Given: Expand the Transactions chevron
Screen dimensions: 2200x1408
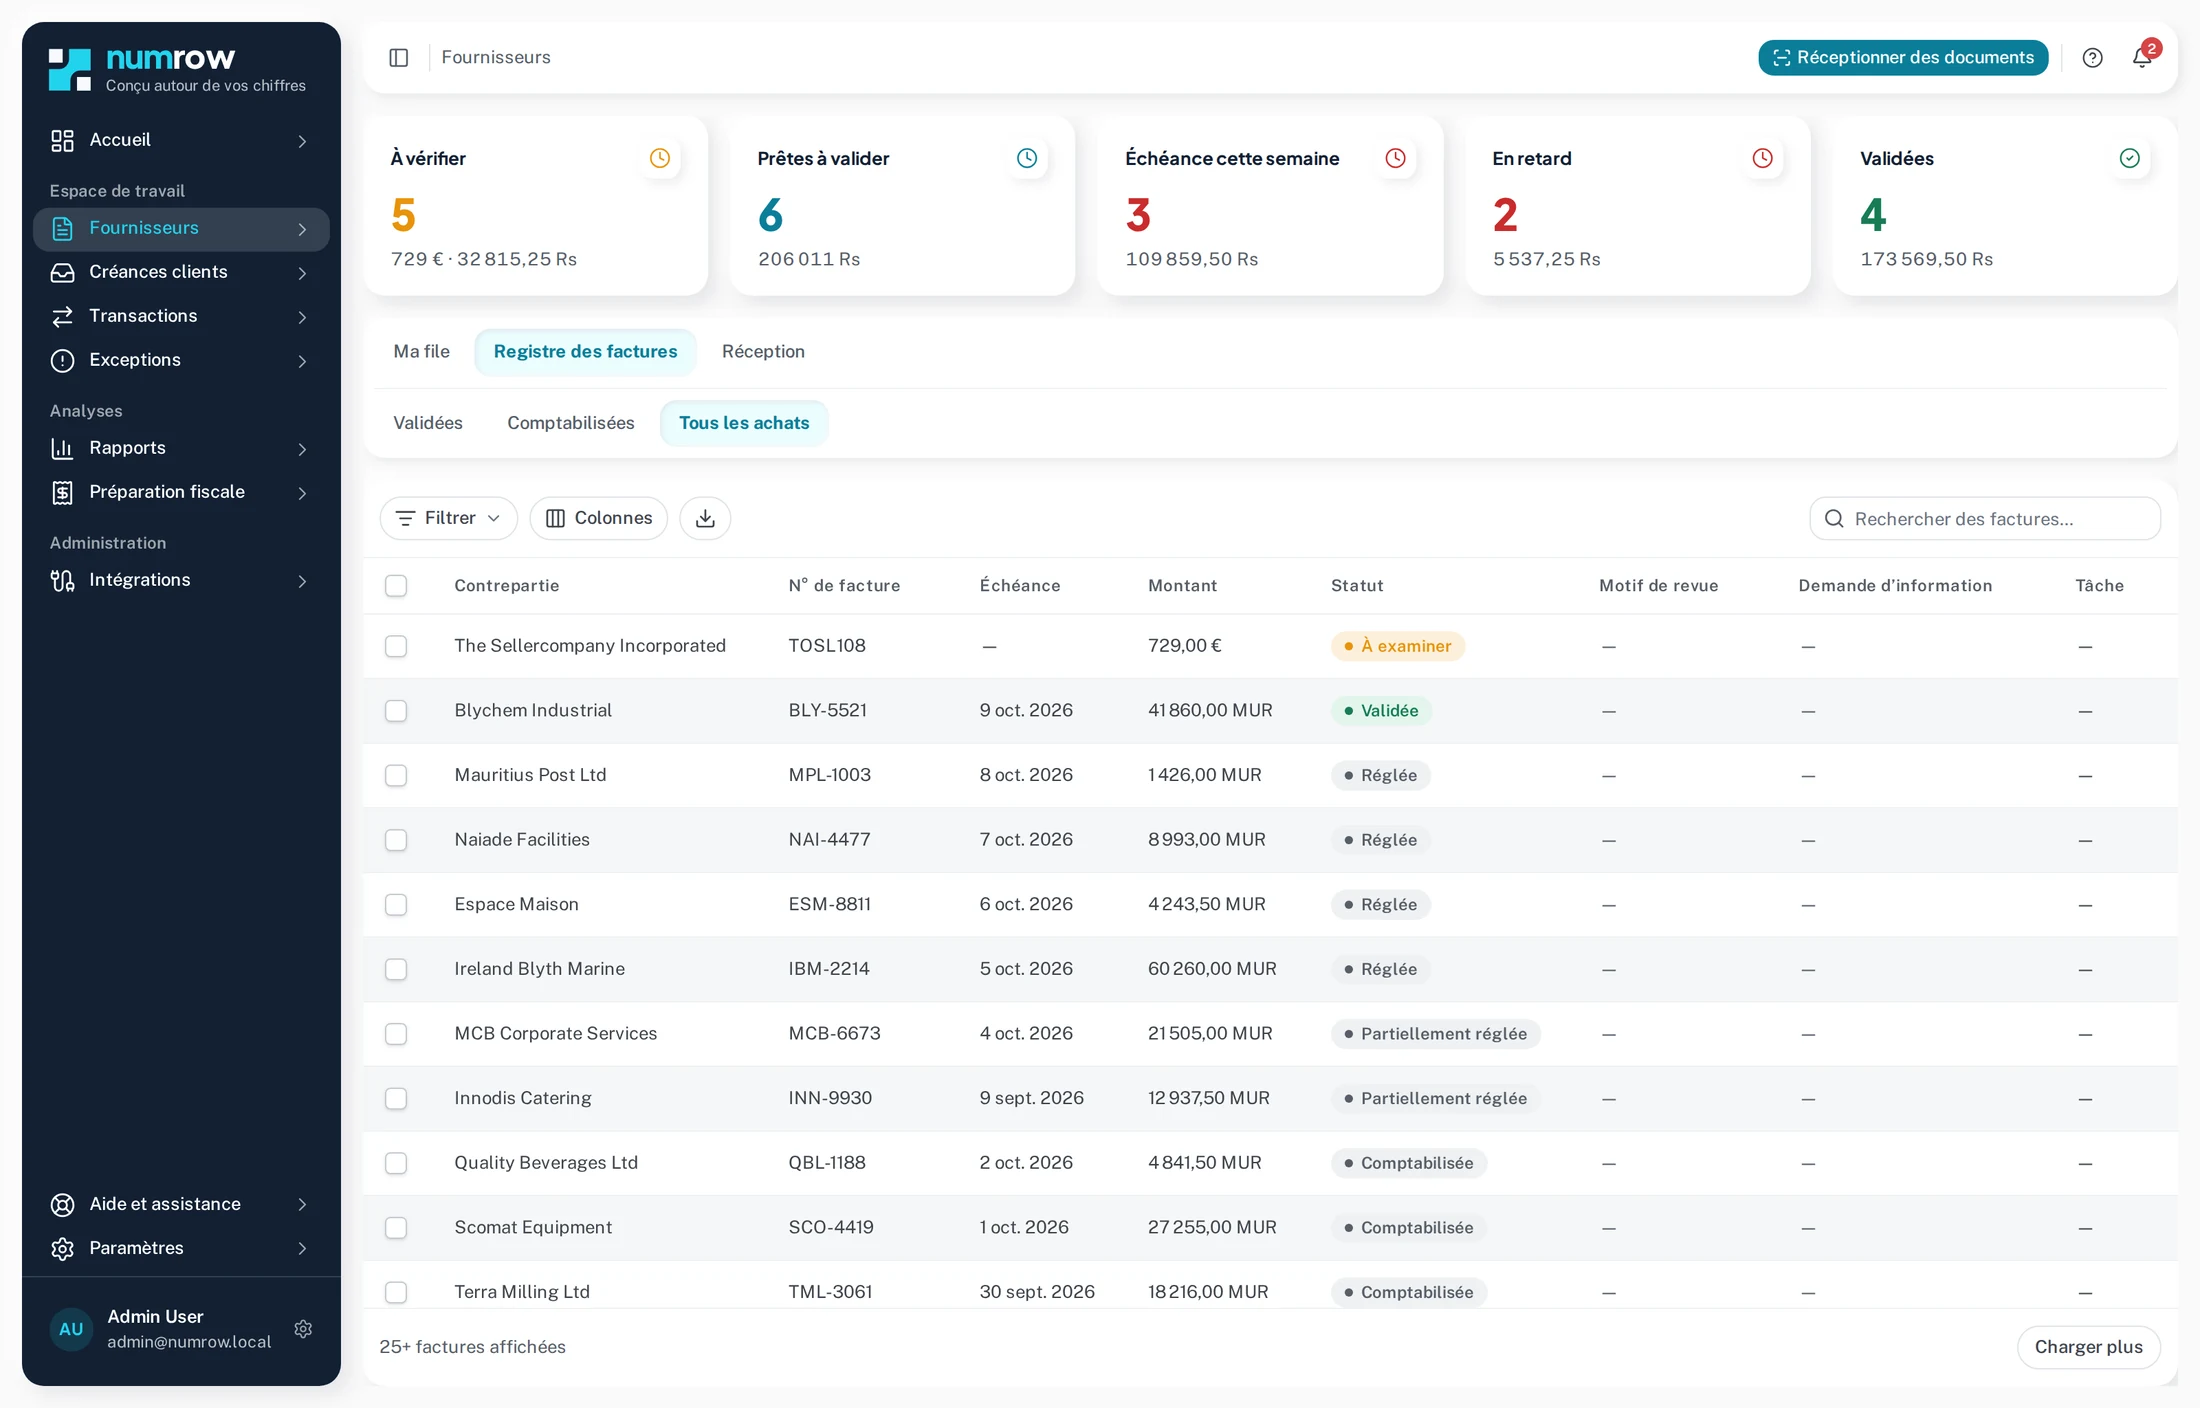Looking at the screenshot, I should (x=302, y=317).
